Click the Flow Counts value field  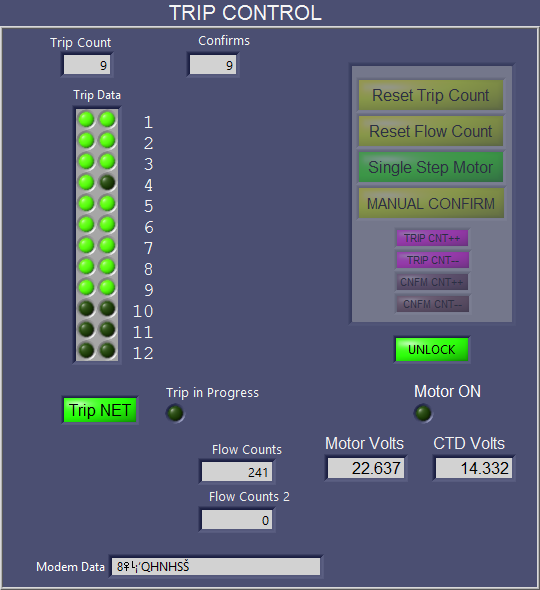pos(237,472)
